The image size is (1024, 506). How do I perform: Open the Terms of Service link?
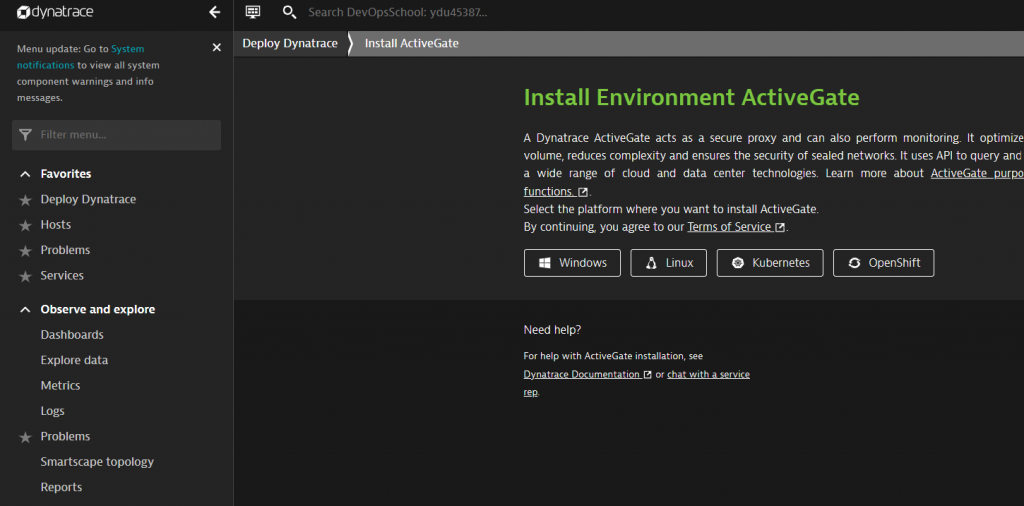tap(729, 227)
